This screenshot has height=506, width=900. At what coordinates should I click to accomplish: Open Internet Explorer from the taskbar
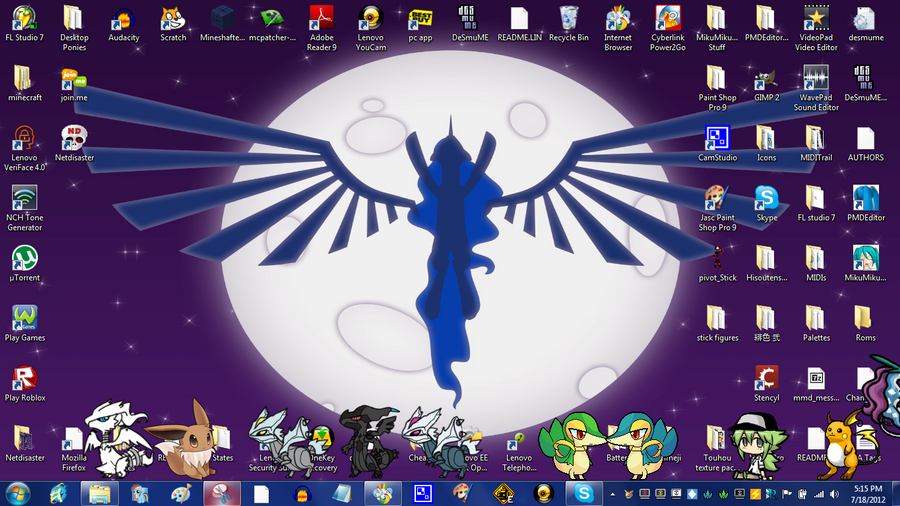point(59,493)
